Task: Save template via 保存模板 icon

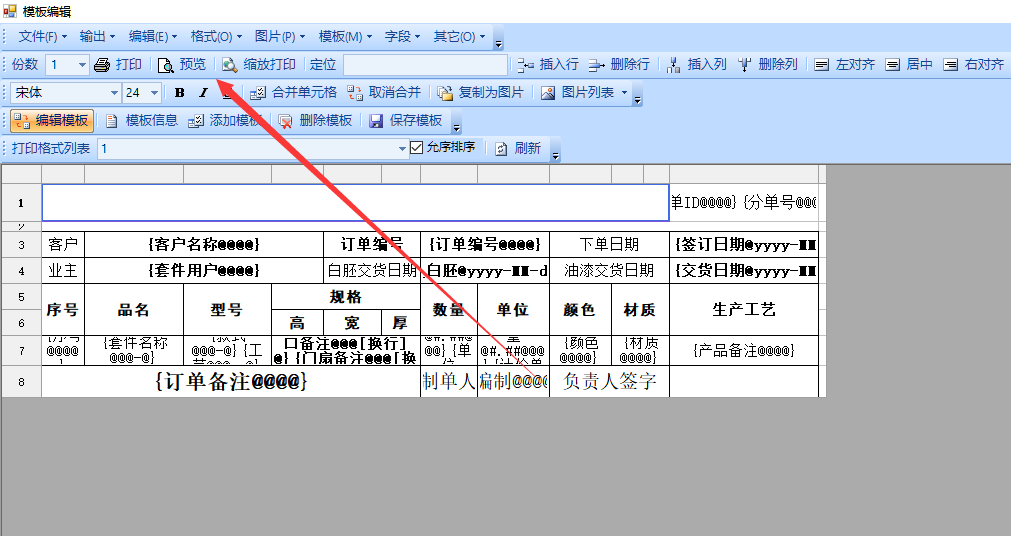Action: [377, 121]
